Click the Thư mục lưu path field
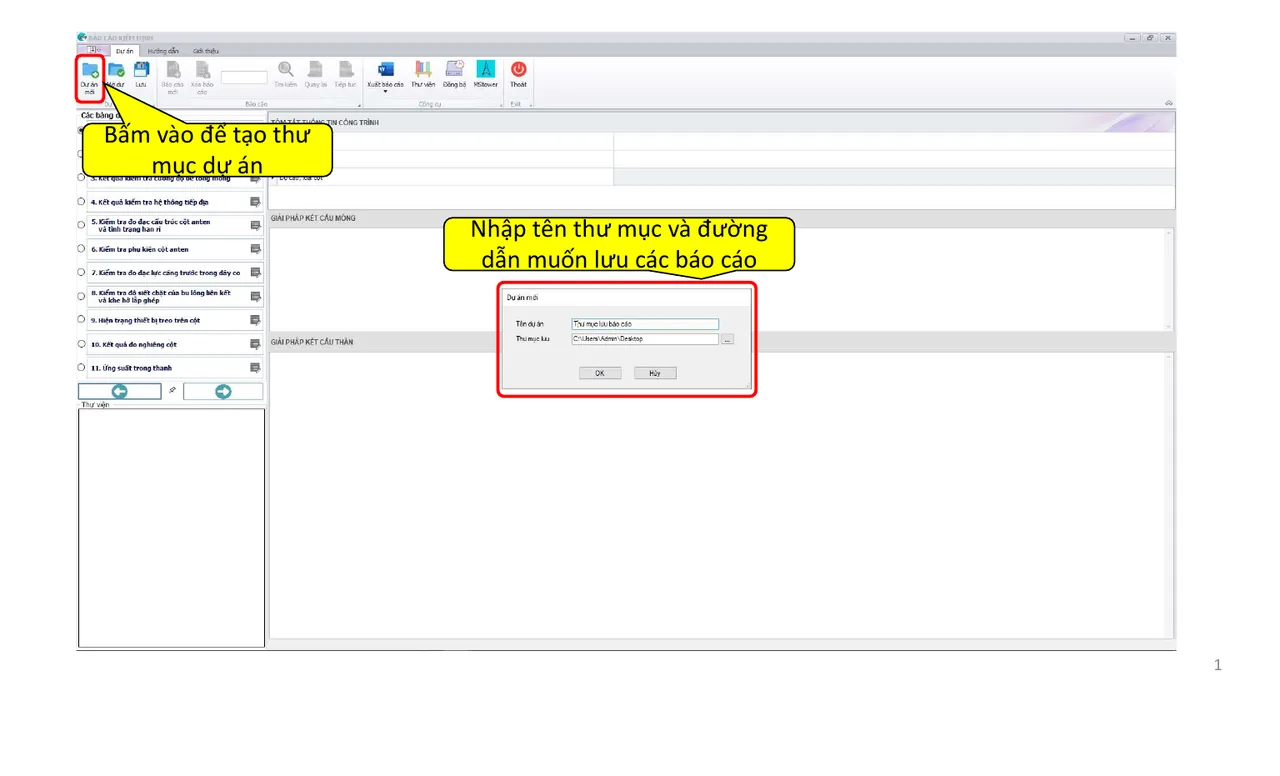The height and width of the screenshot is (776, 1280). click(x=645, y=339)
